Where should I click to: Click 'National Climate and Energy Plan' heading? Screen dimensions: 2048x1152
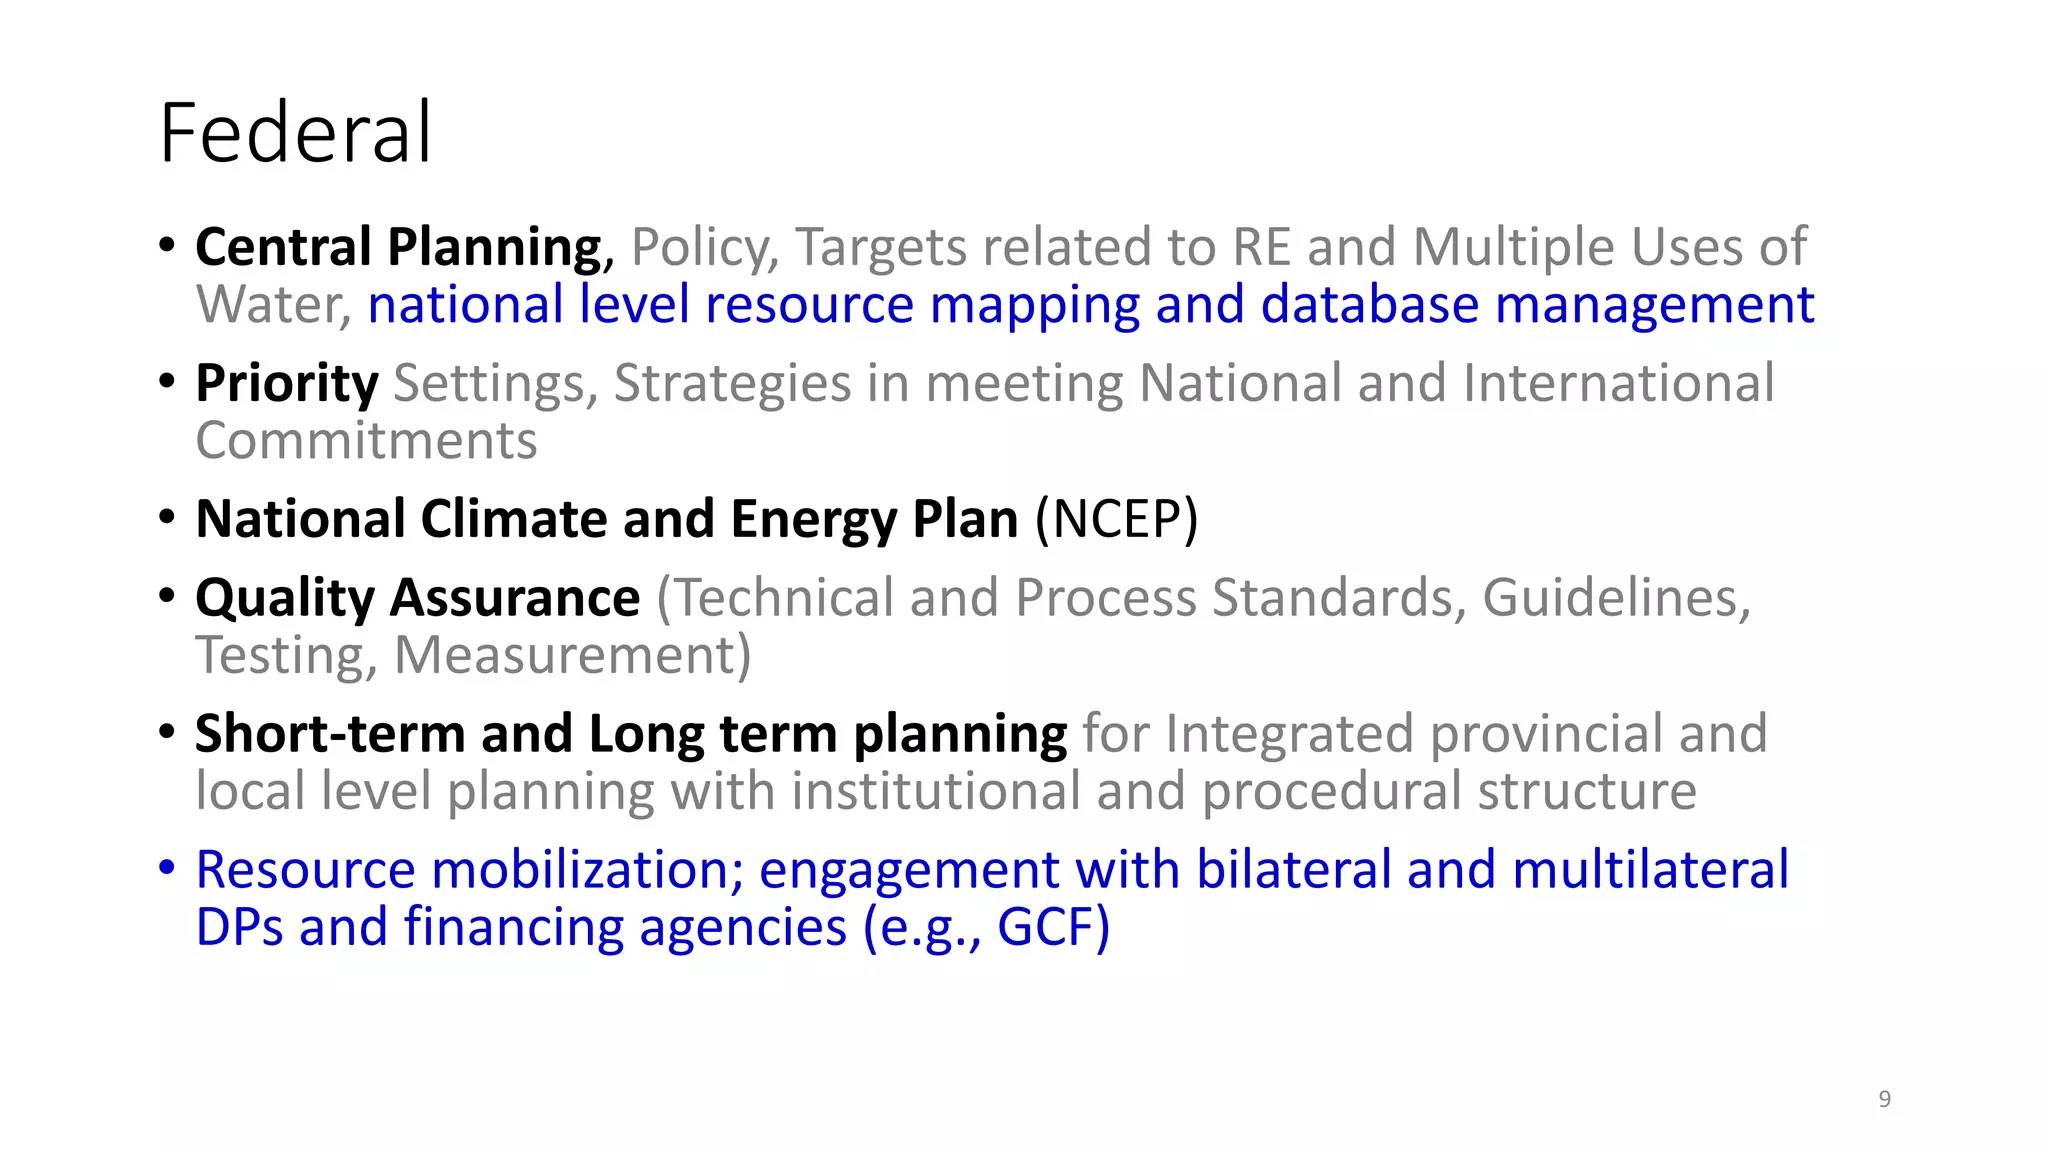pos(607,519)
